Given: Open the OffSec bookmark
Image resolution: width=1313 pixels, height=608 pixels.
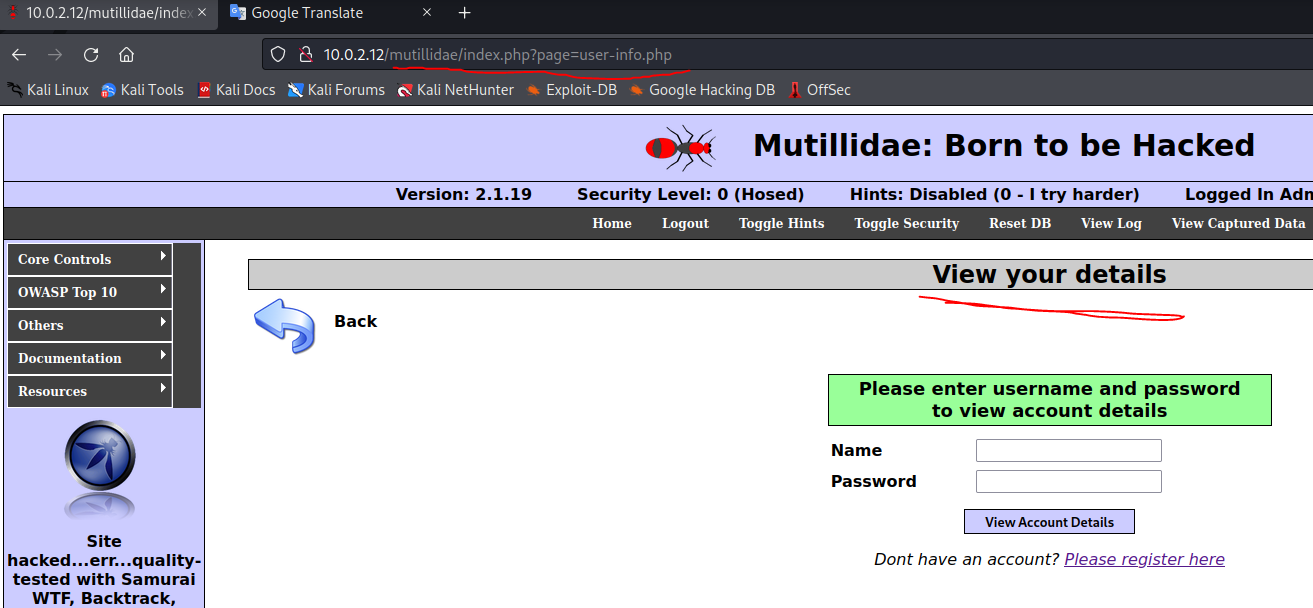Looking at the screenshot, I should pyautogui.click(x=820, y=90).
